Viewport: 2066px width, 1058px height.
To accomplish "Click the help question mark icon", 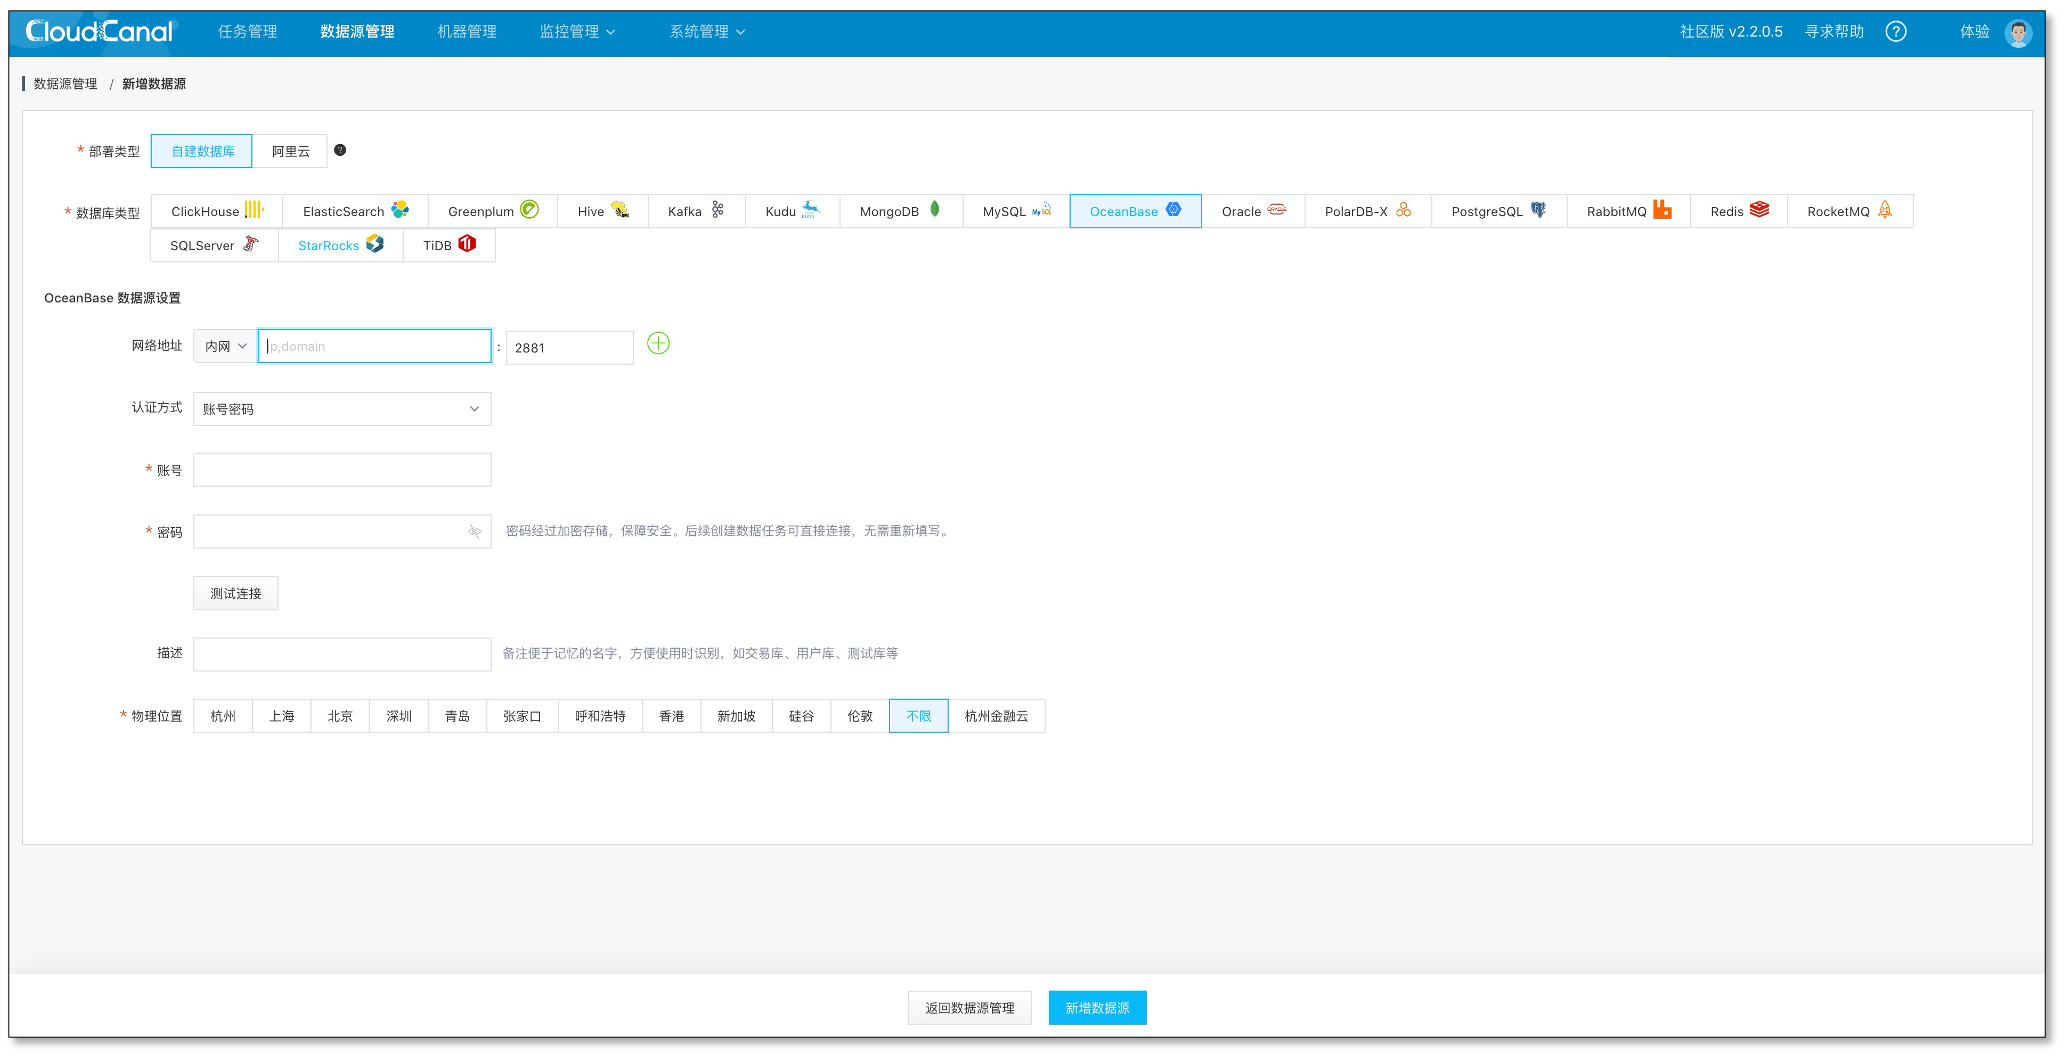I will click(x=1895, y=32).
